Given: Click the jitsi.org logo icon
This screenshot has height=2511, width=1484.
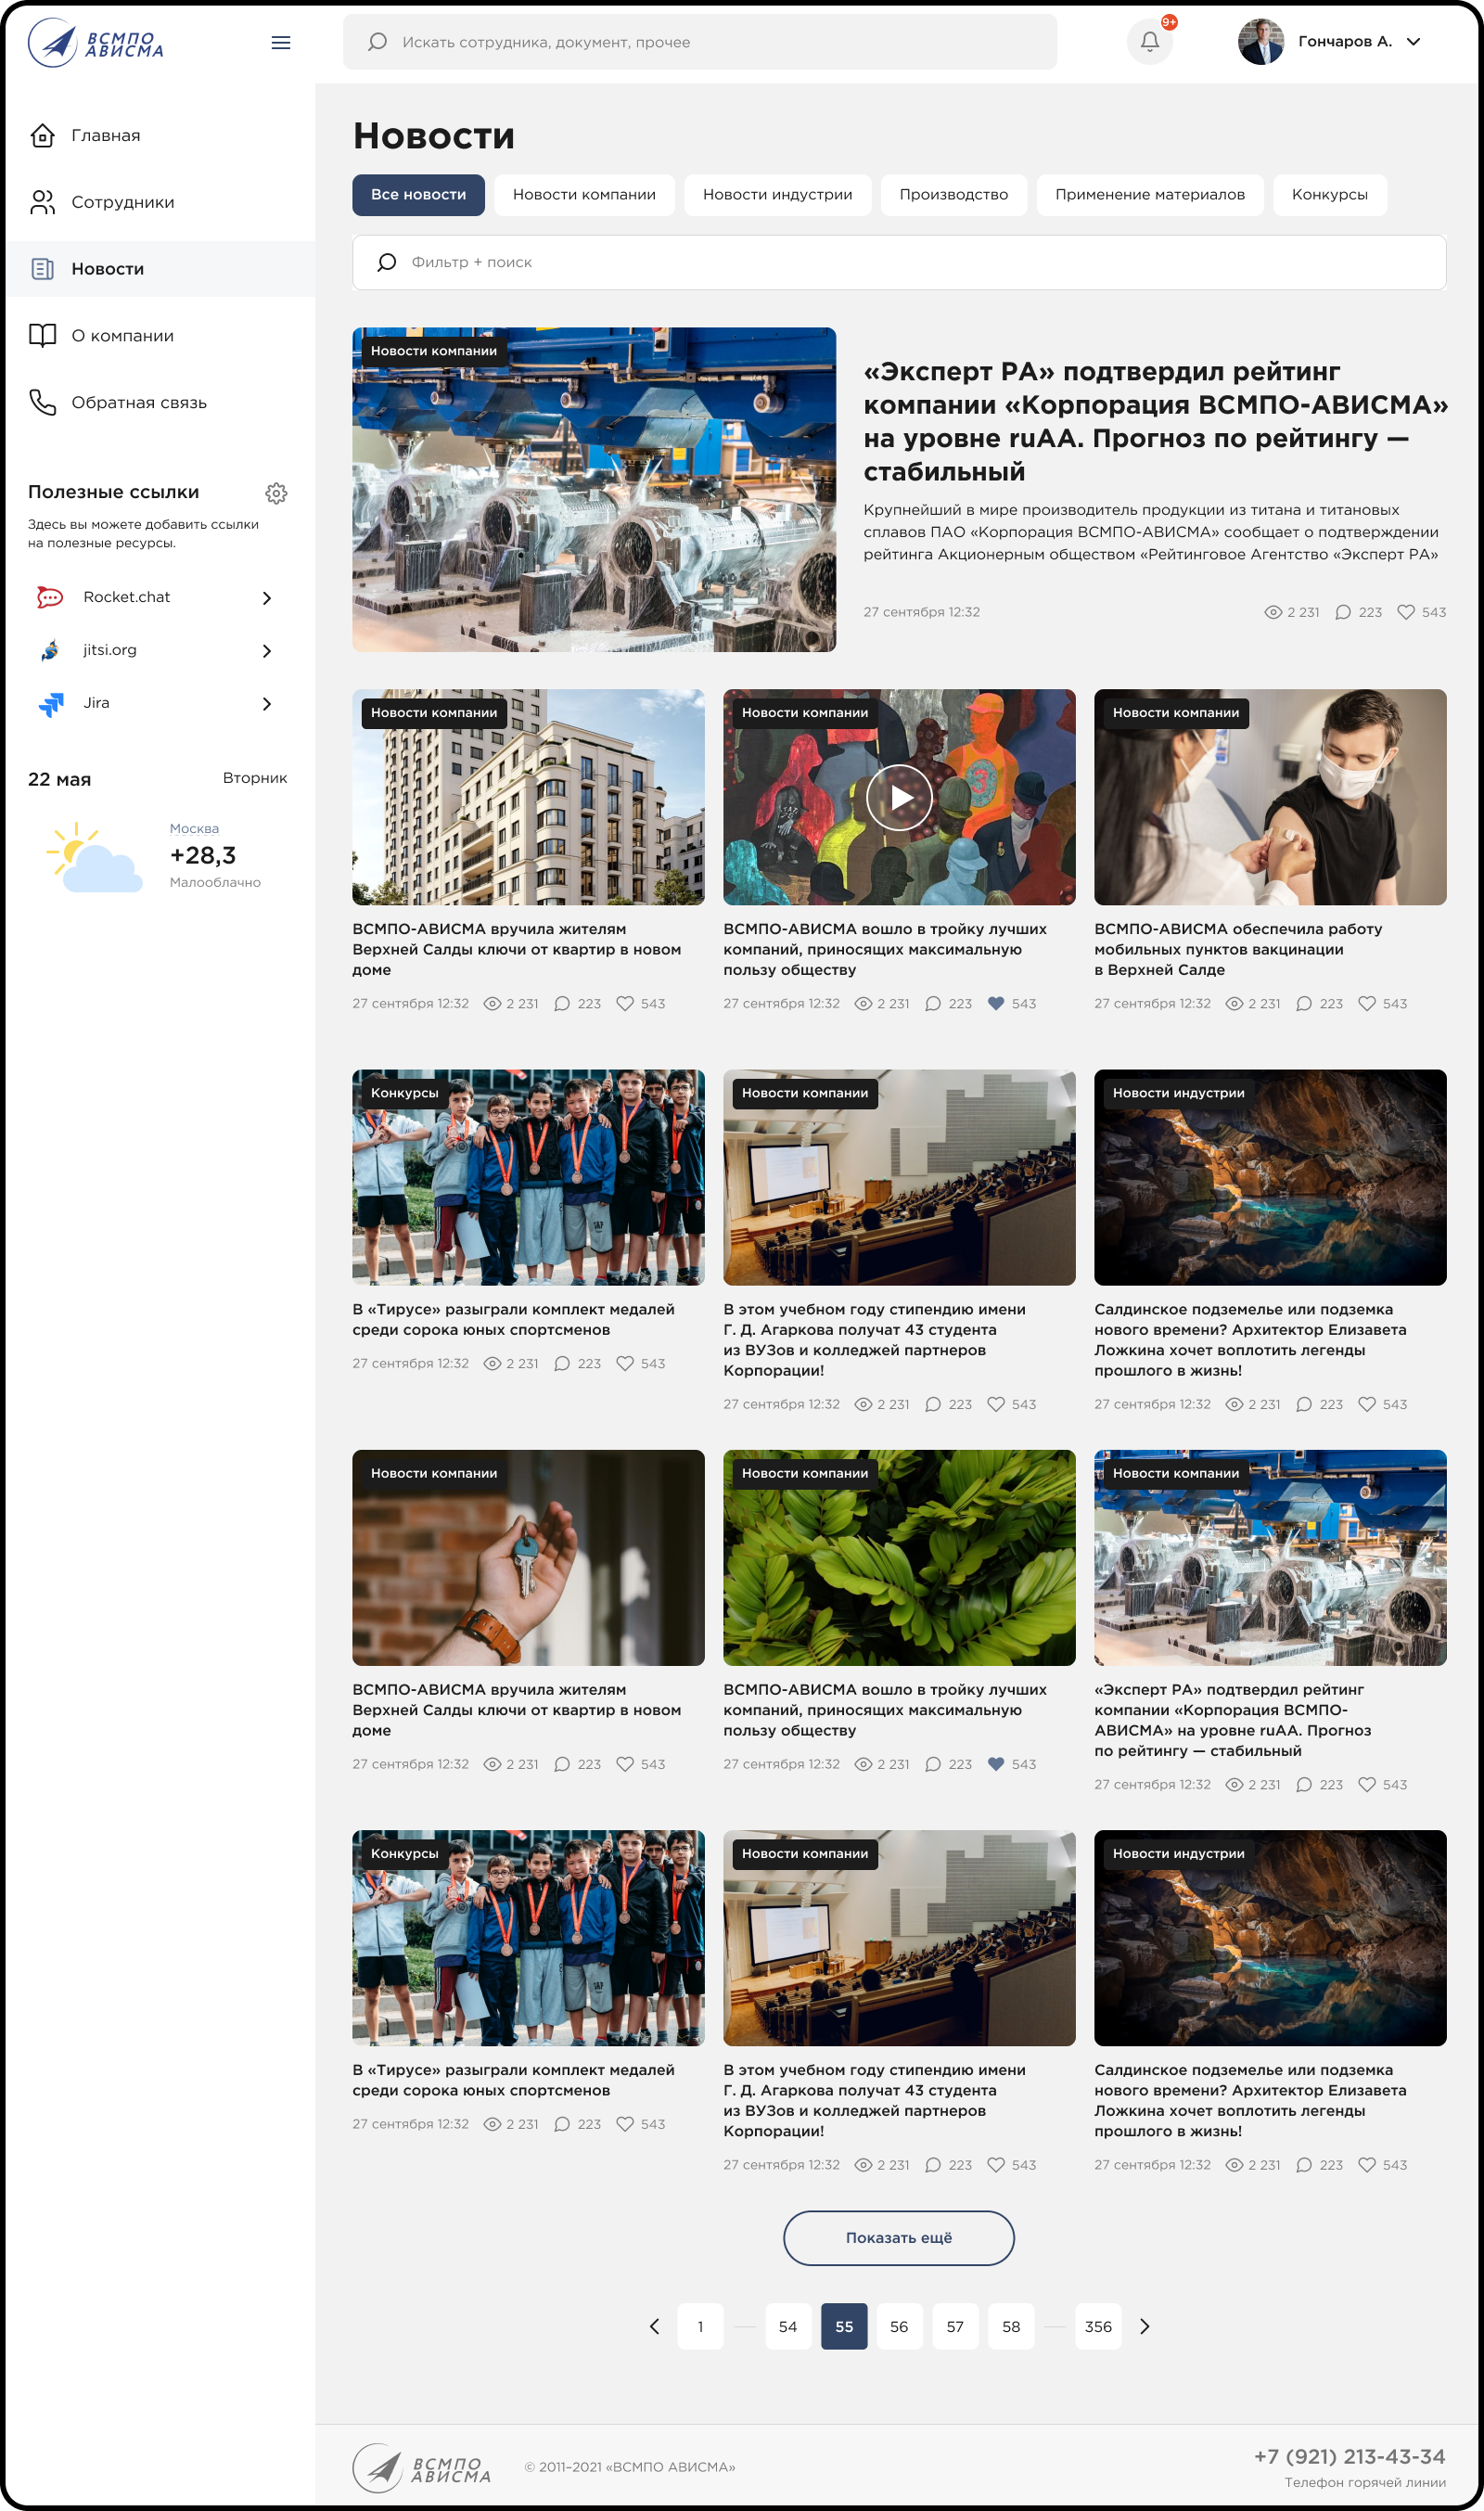Looking at the screenshot, I should coord(50,651).
